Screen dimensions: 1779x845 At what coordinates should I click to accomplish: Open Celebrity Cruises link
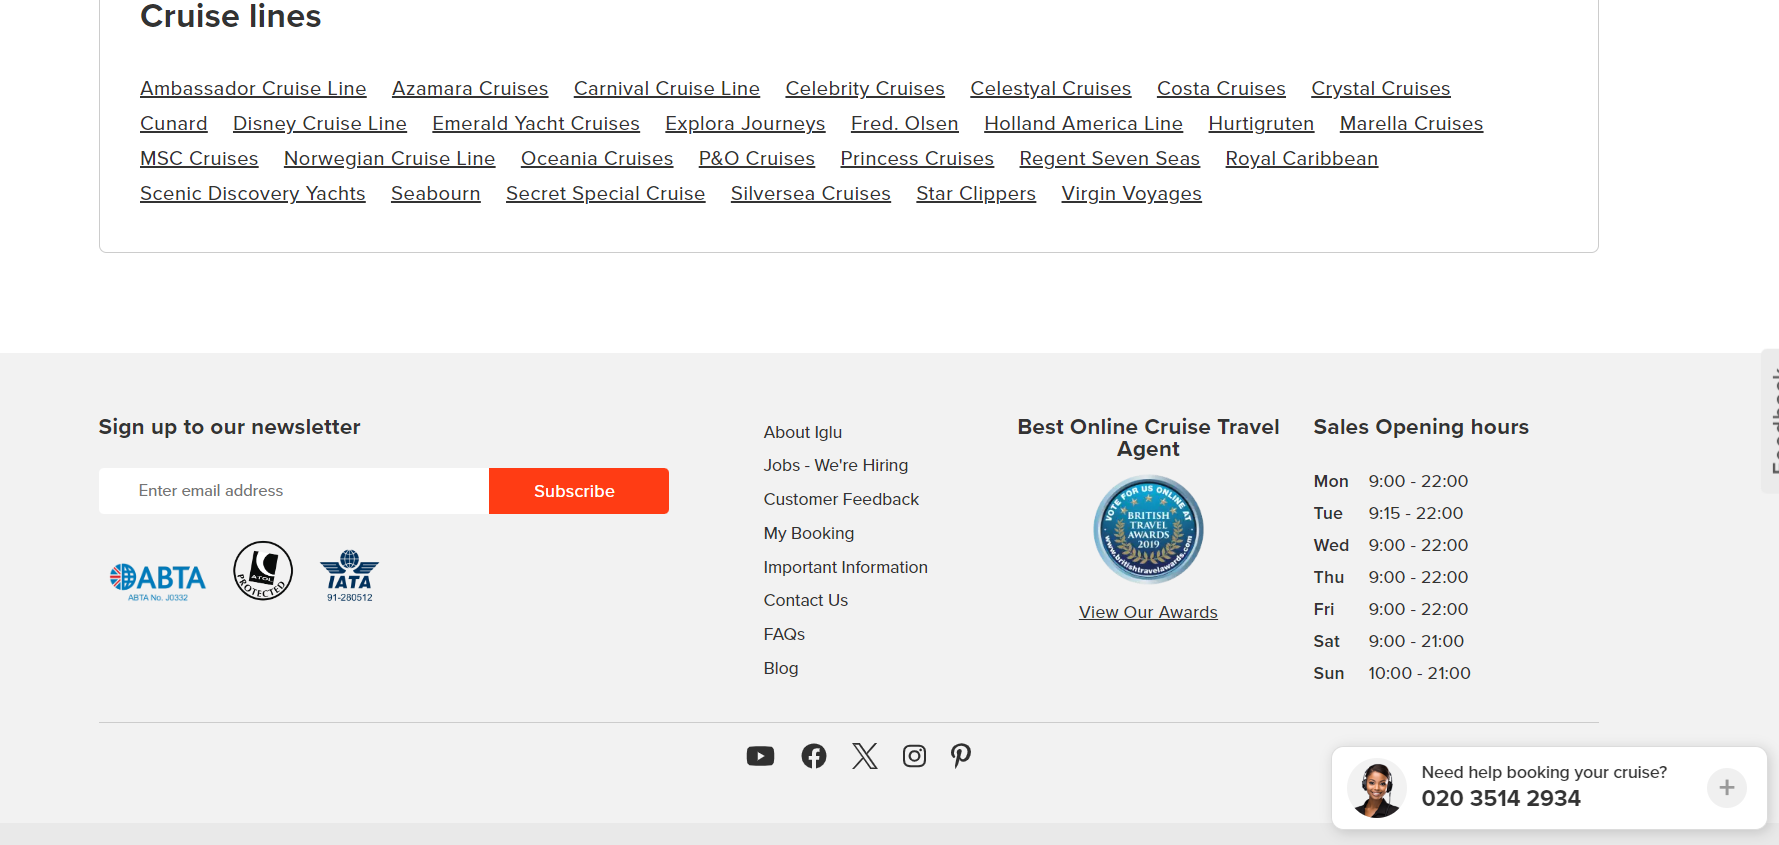pyautogui.click(x=865, y=88)
